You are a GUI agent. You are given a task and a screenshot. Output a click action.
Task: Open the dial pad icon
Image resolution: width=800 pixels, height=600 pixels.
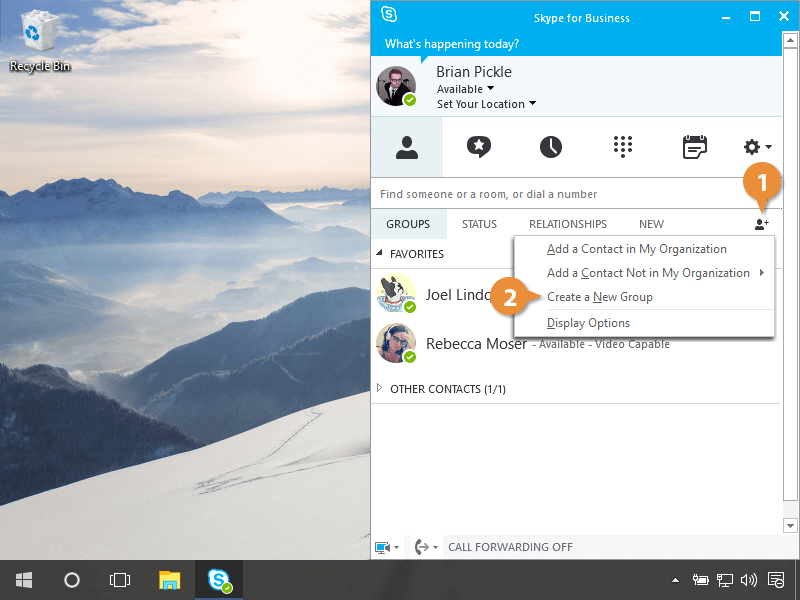coord(623,147)
